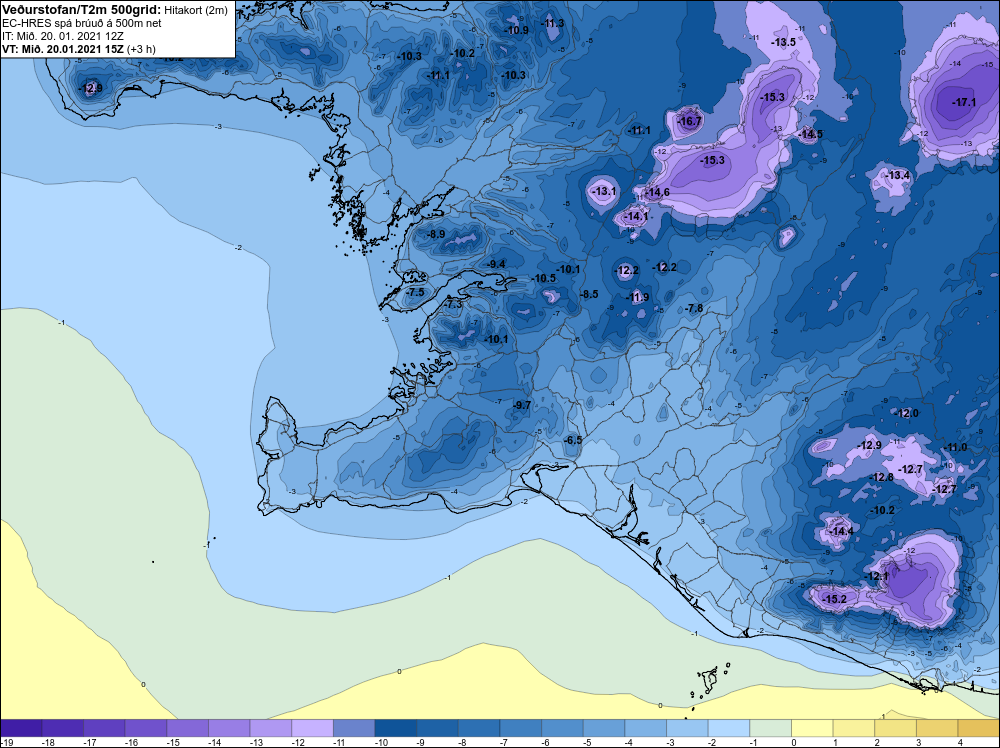Click the -6.5 temperature label
The width and height of the screenshot is (1000, 748).
(573, 440)
